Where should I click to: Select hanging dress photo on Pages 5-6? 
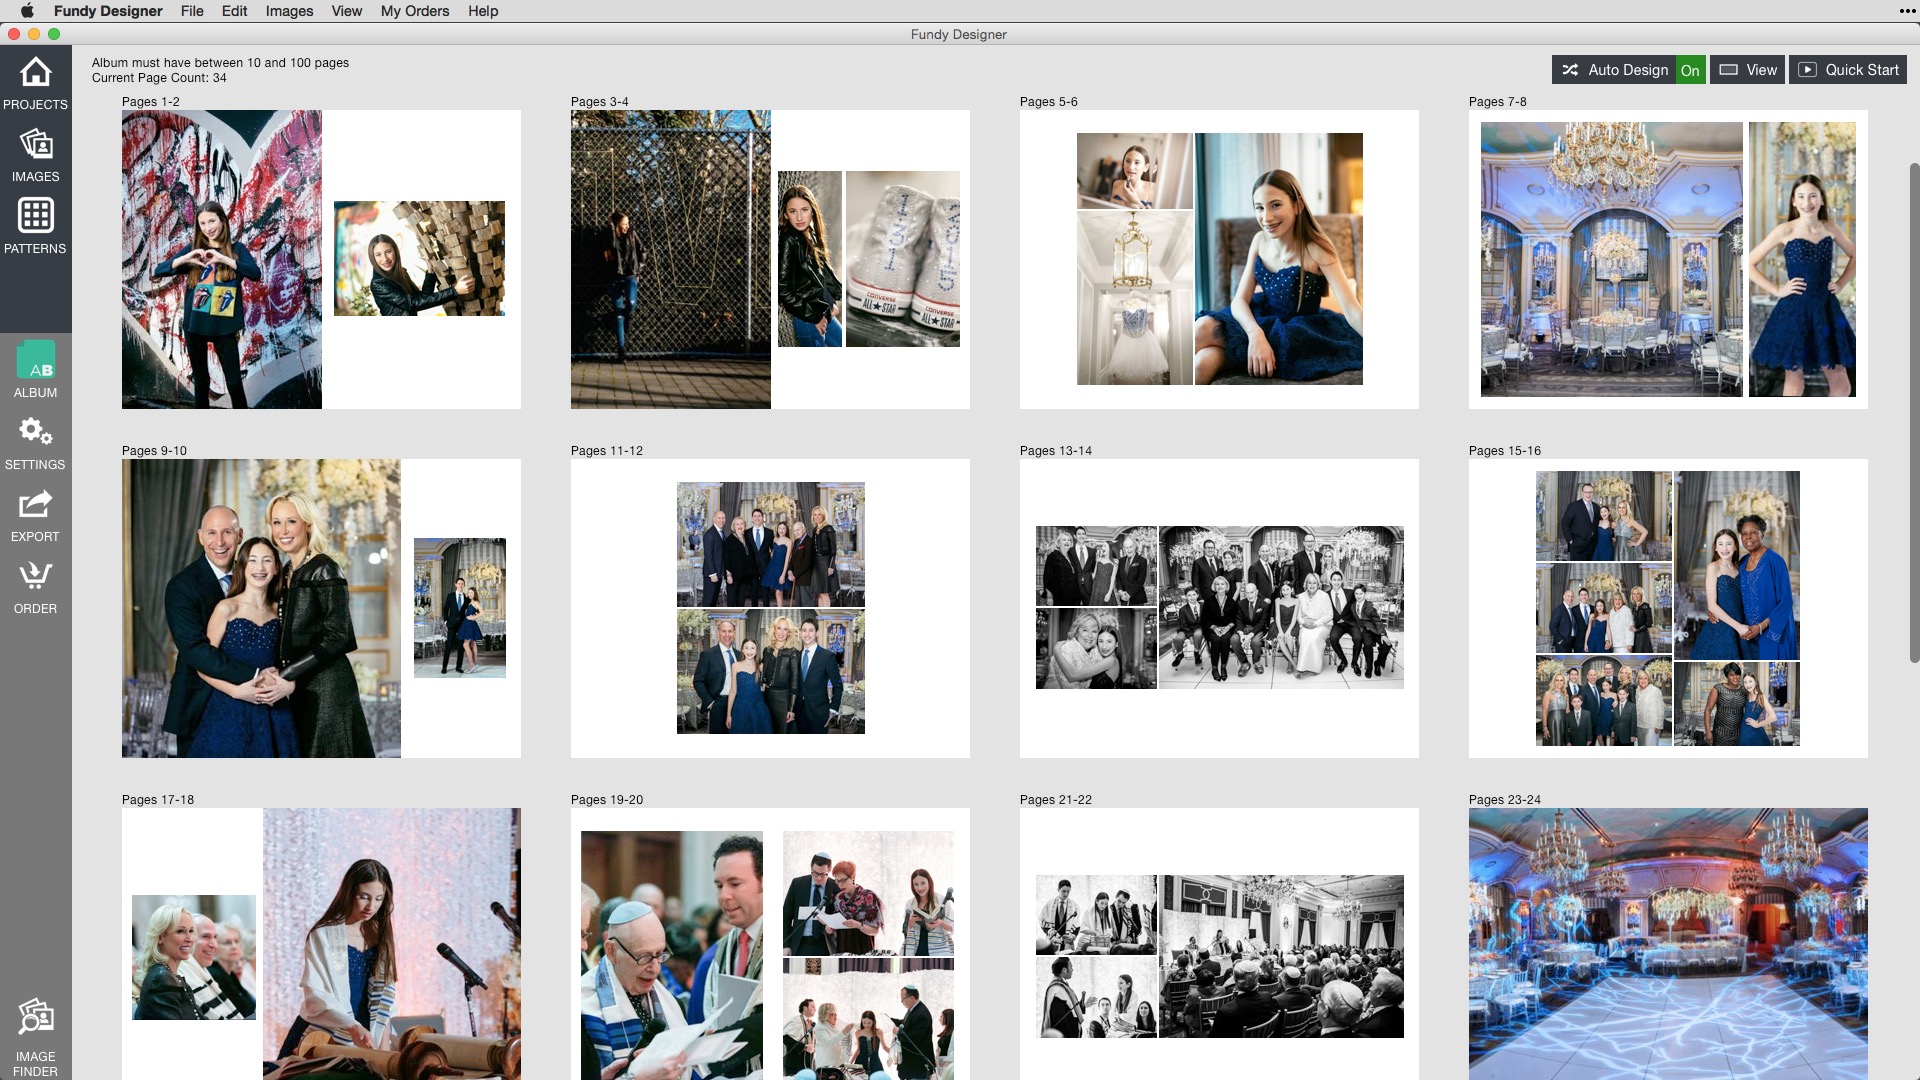click(x=1135, y=298)
